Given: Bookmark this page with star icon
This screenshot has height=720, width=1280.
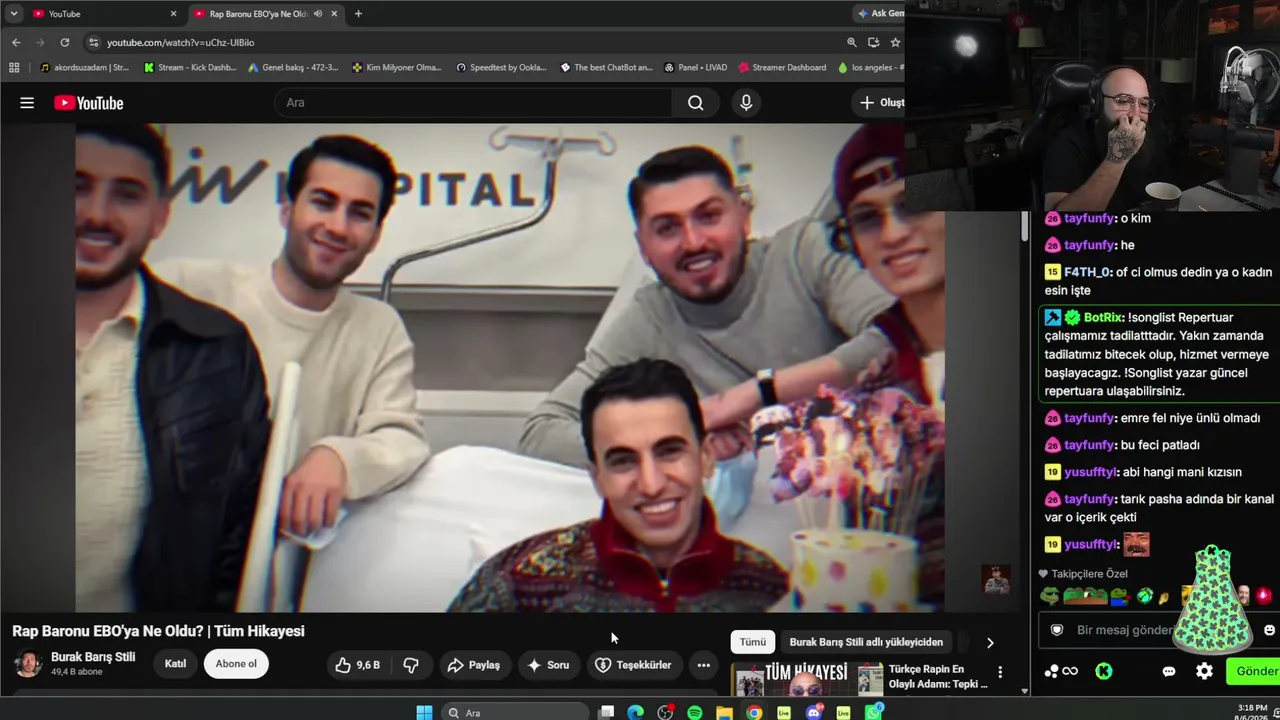Looking at the screenshot, I should pyautogui.click(x=895, y=42).
